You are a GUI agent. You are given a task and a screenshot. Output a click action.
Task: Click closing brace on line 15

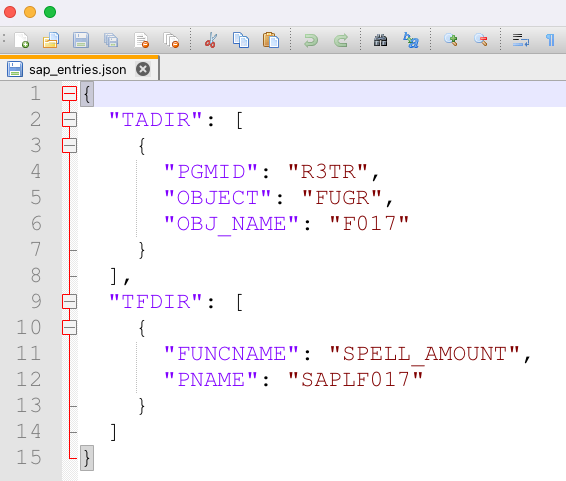point(87,458)
